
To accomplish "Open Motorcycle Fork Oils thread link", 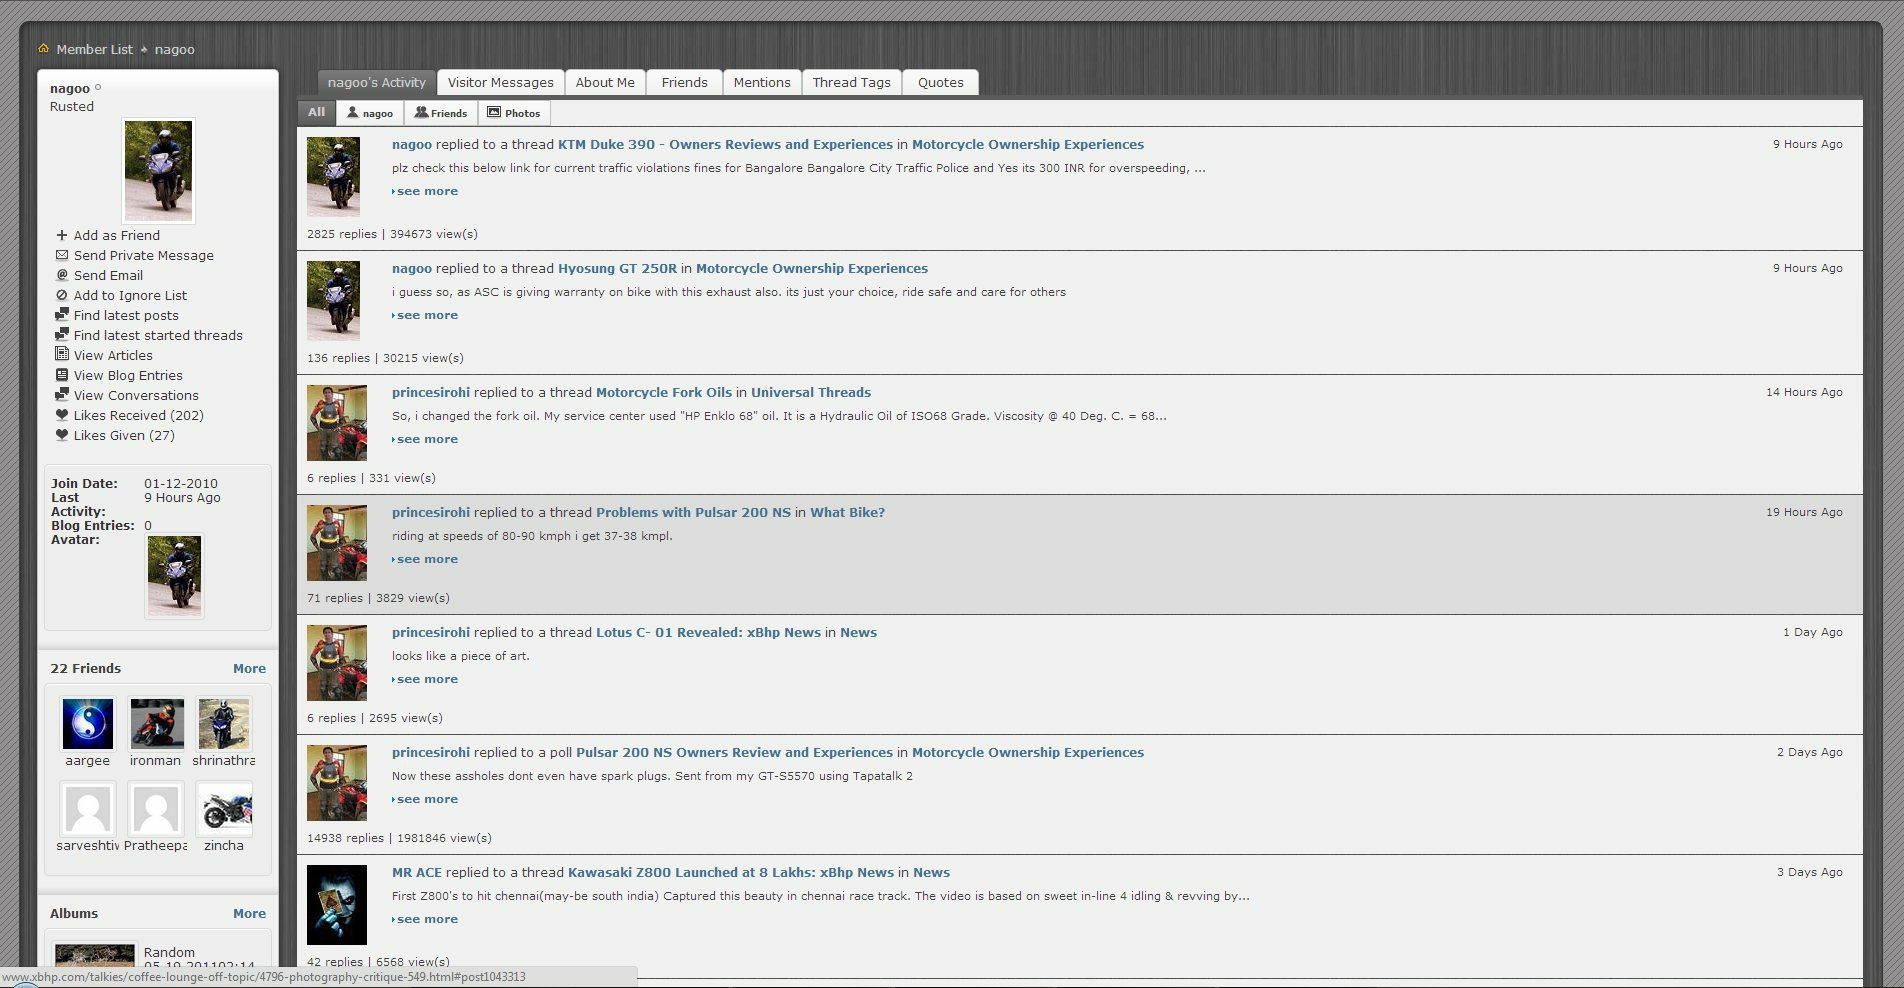I will coord(664,392).
